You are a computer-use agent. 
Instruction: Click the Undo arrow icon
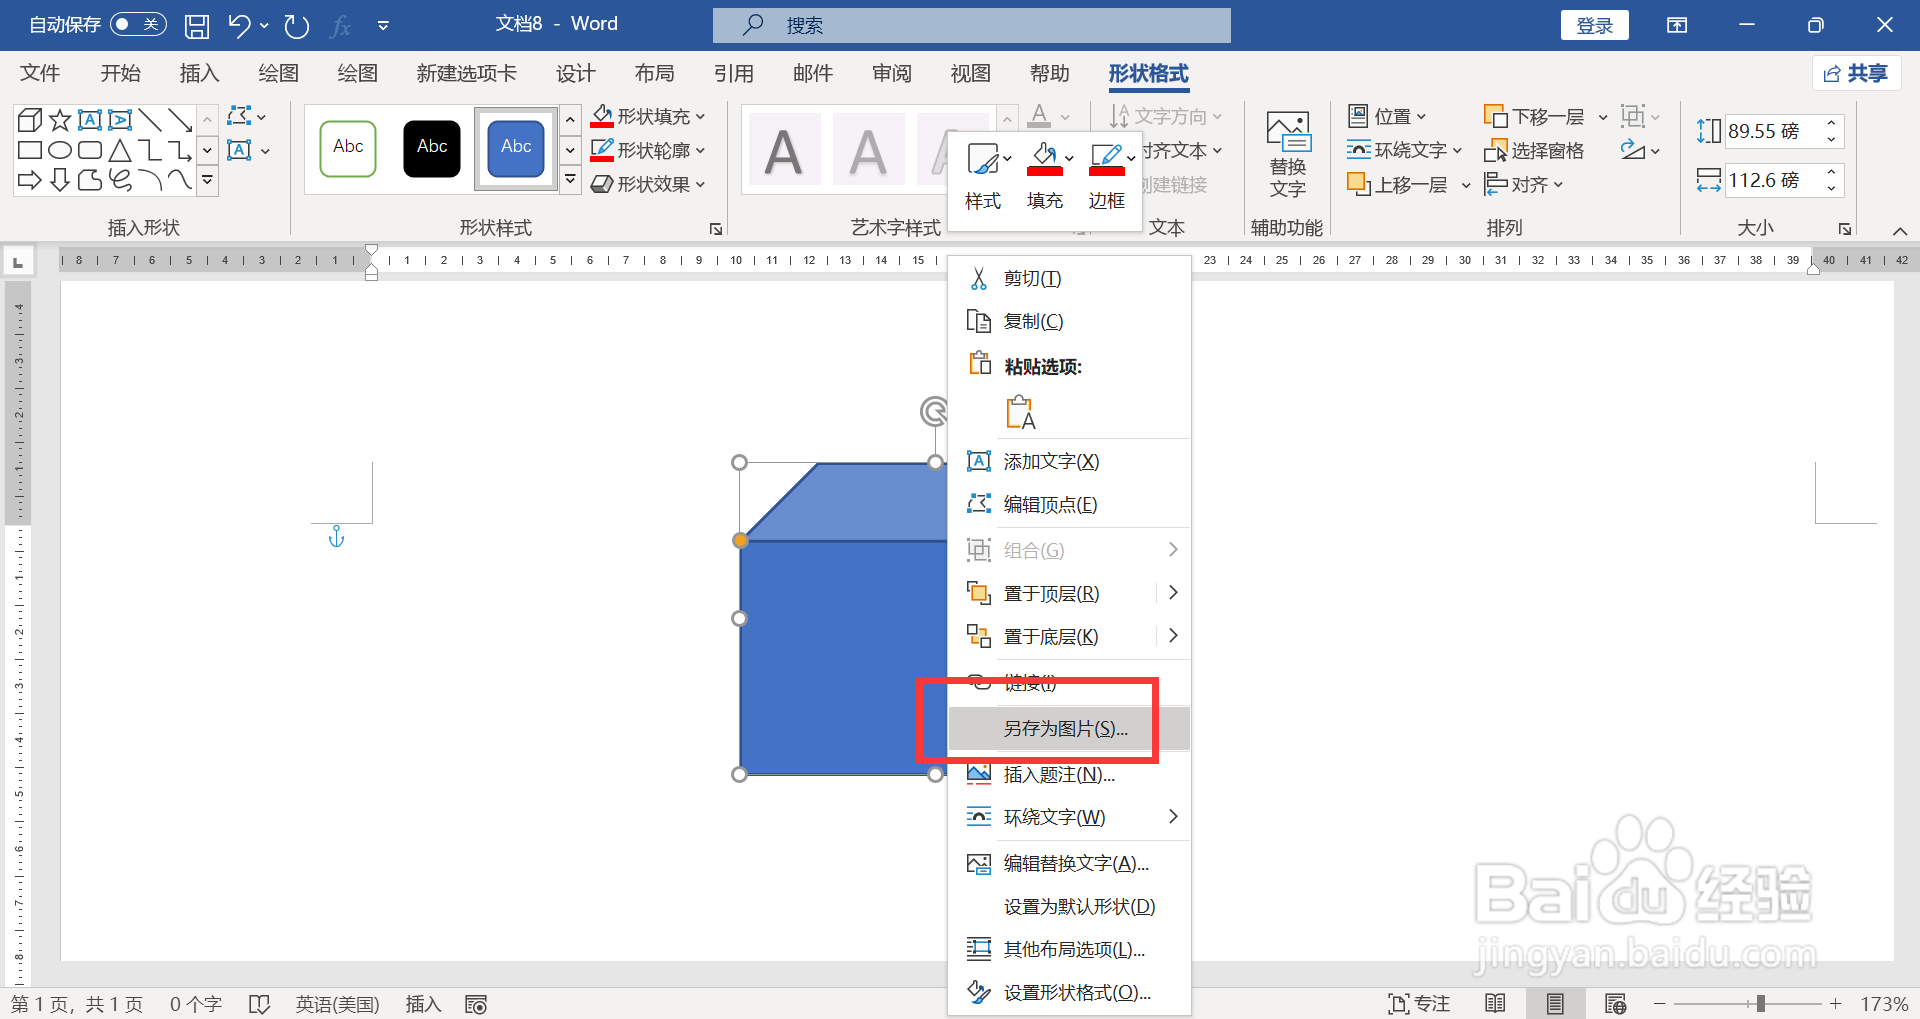tap(238, 25)
